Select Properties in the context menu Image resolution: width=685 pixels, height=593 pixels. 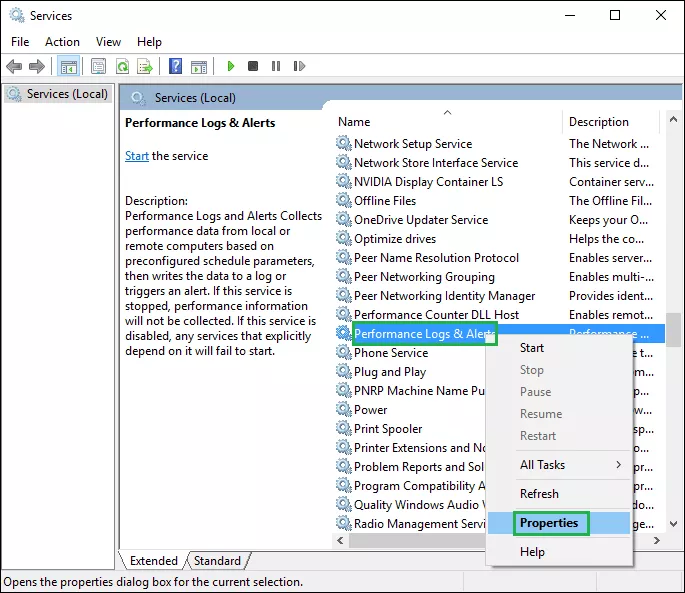coord(559,523)
